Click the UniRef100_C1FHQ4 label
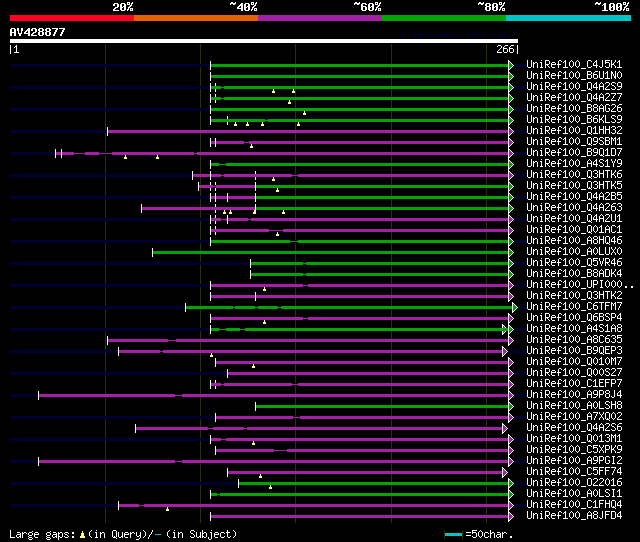Image resolution: width=640 pixels, height=542 pixels. (x=574, y=505)
